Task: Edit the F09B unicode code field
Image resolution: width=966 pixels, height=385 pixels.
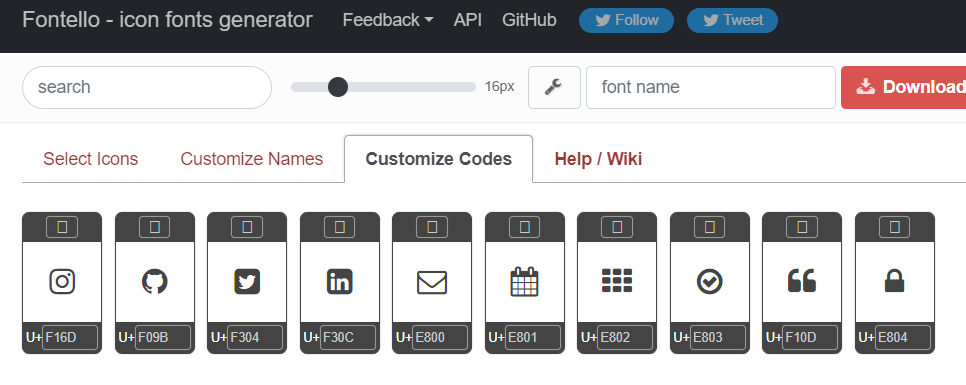Action: pyautogui.click(x=163, y=338)
